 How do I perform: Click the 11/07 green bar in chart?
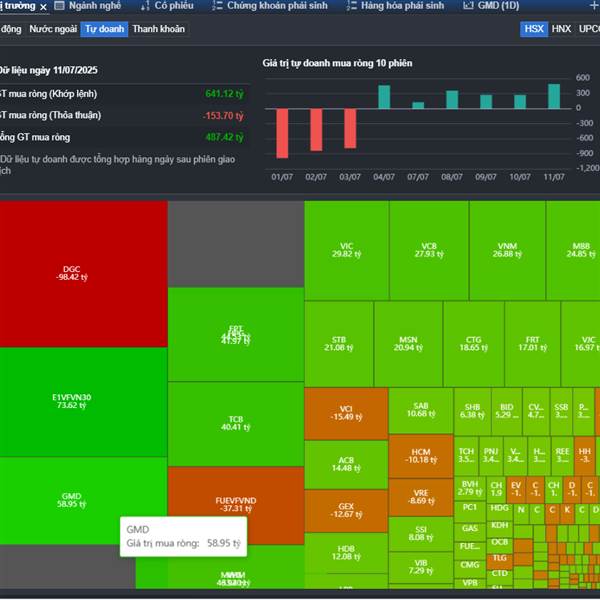tap(554, 96)
